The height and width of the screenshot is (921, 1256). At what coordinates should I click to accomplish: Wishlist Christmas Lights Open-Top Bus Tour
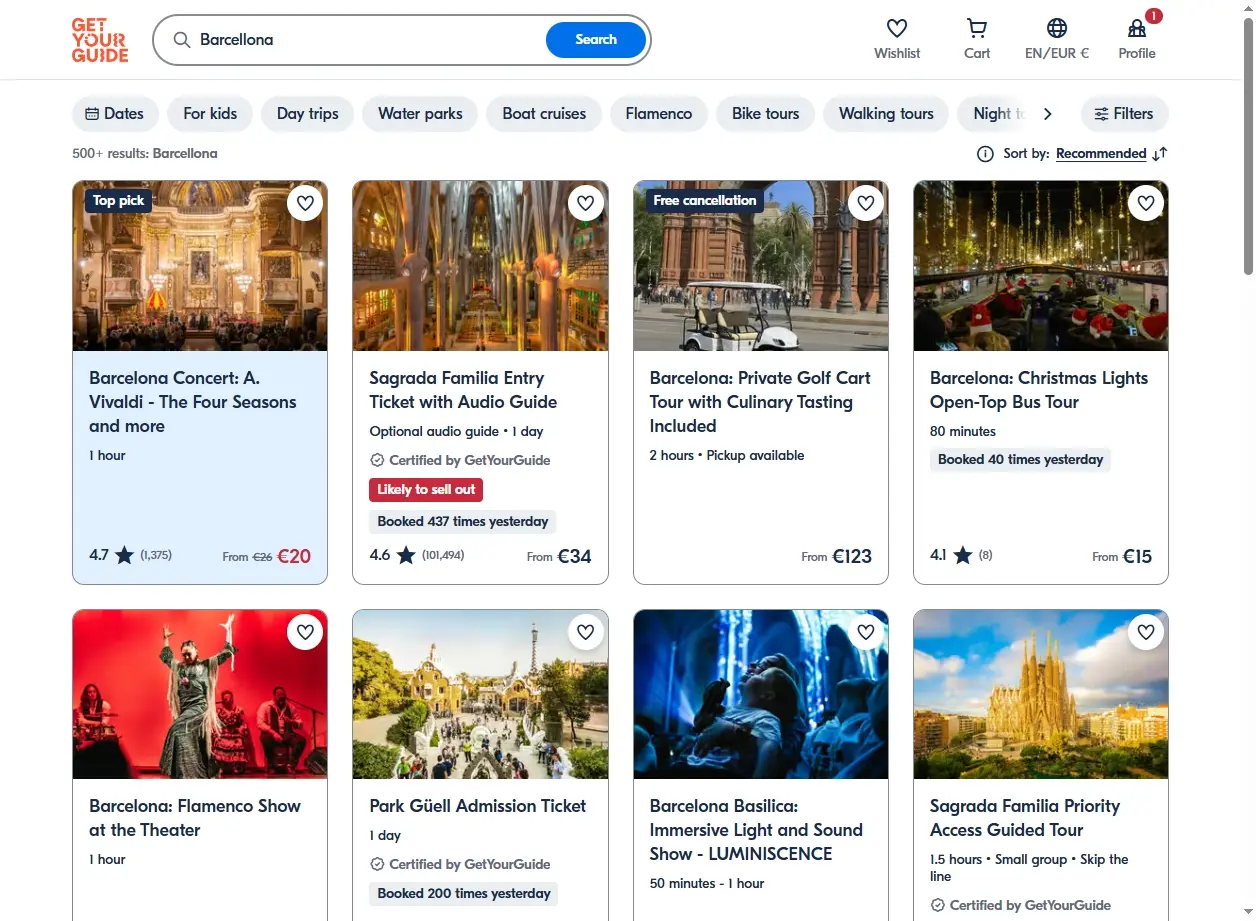[x=1146, y=203]
